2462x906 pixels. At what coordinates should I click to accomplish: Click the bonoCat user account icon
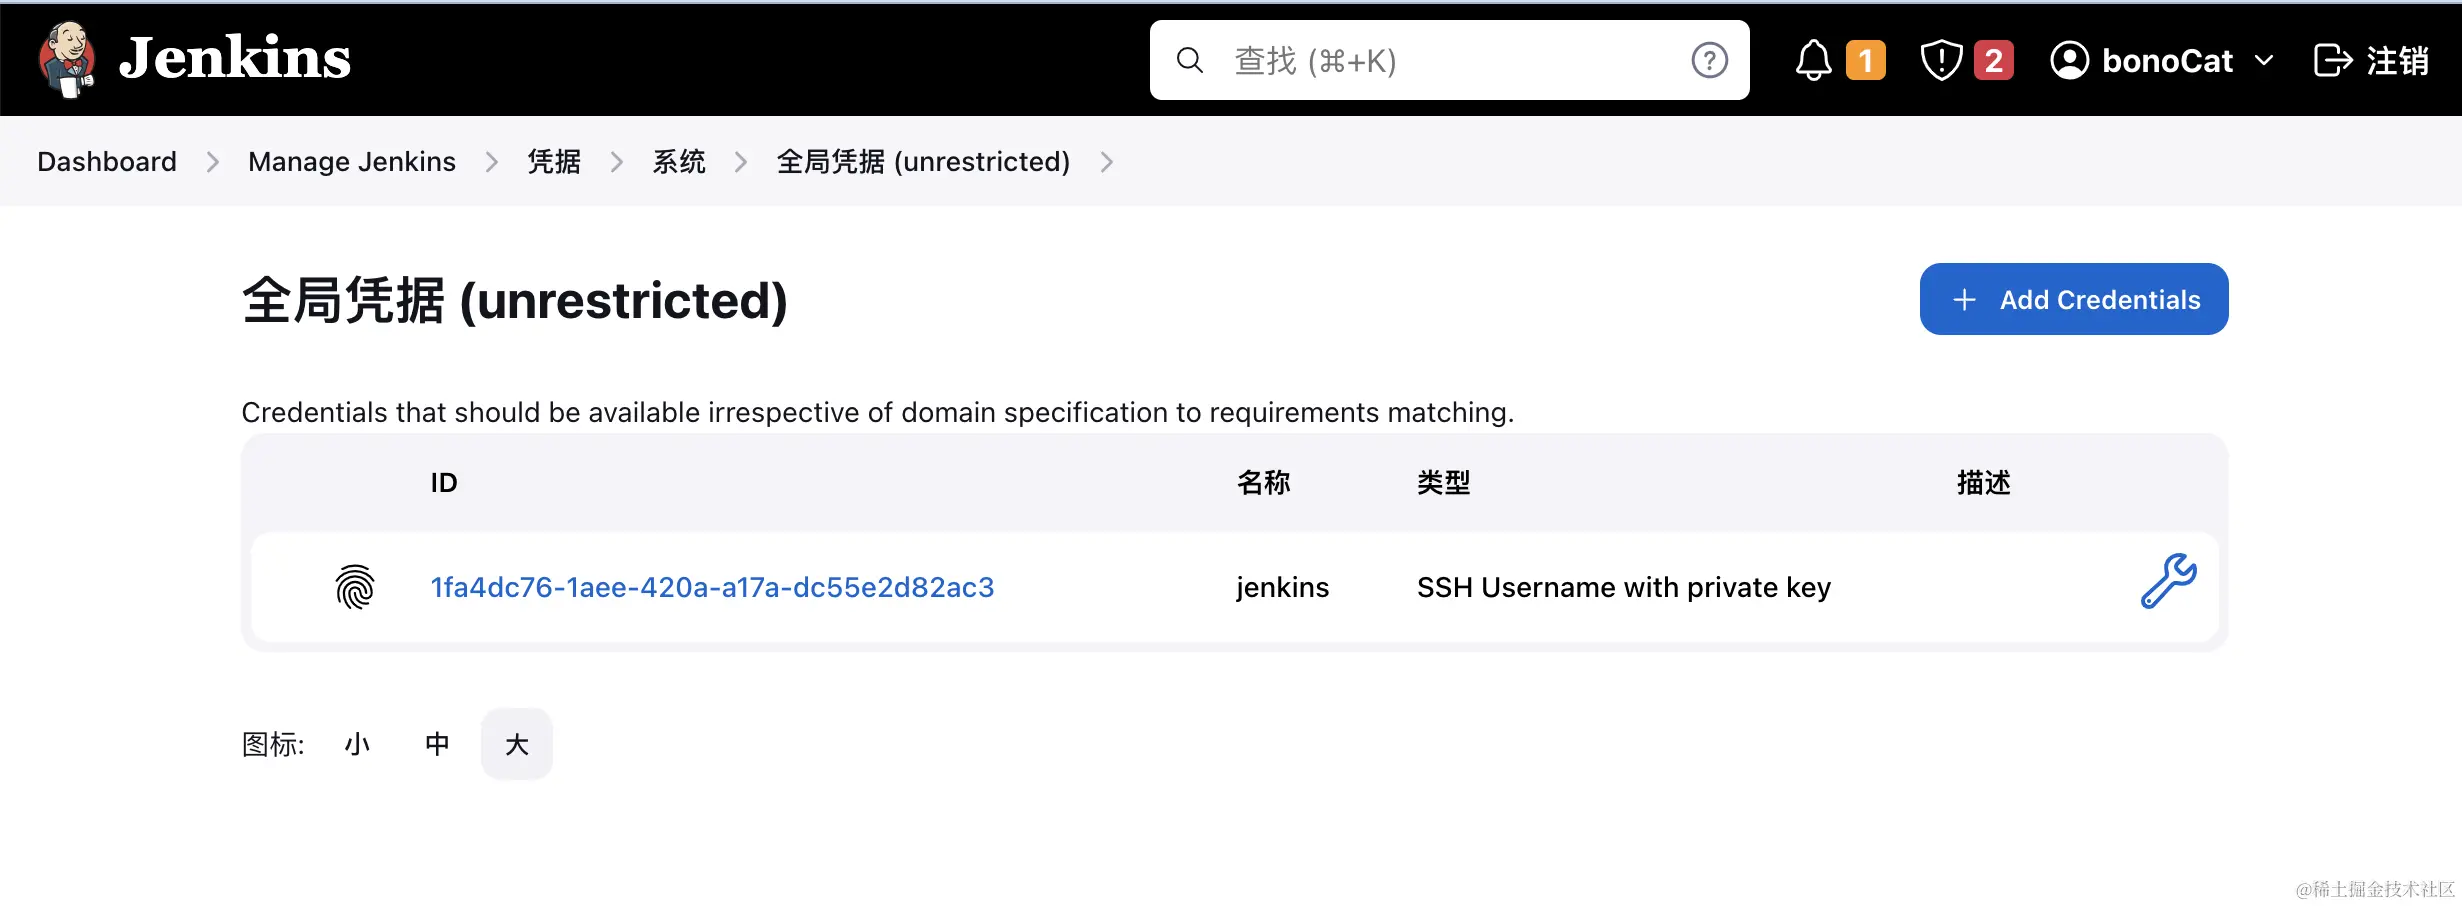pos(2072,60)
